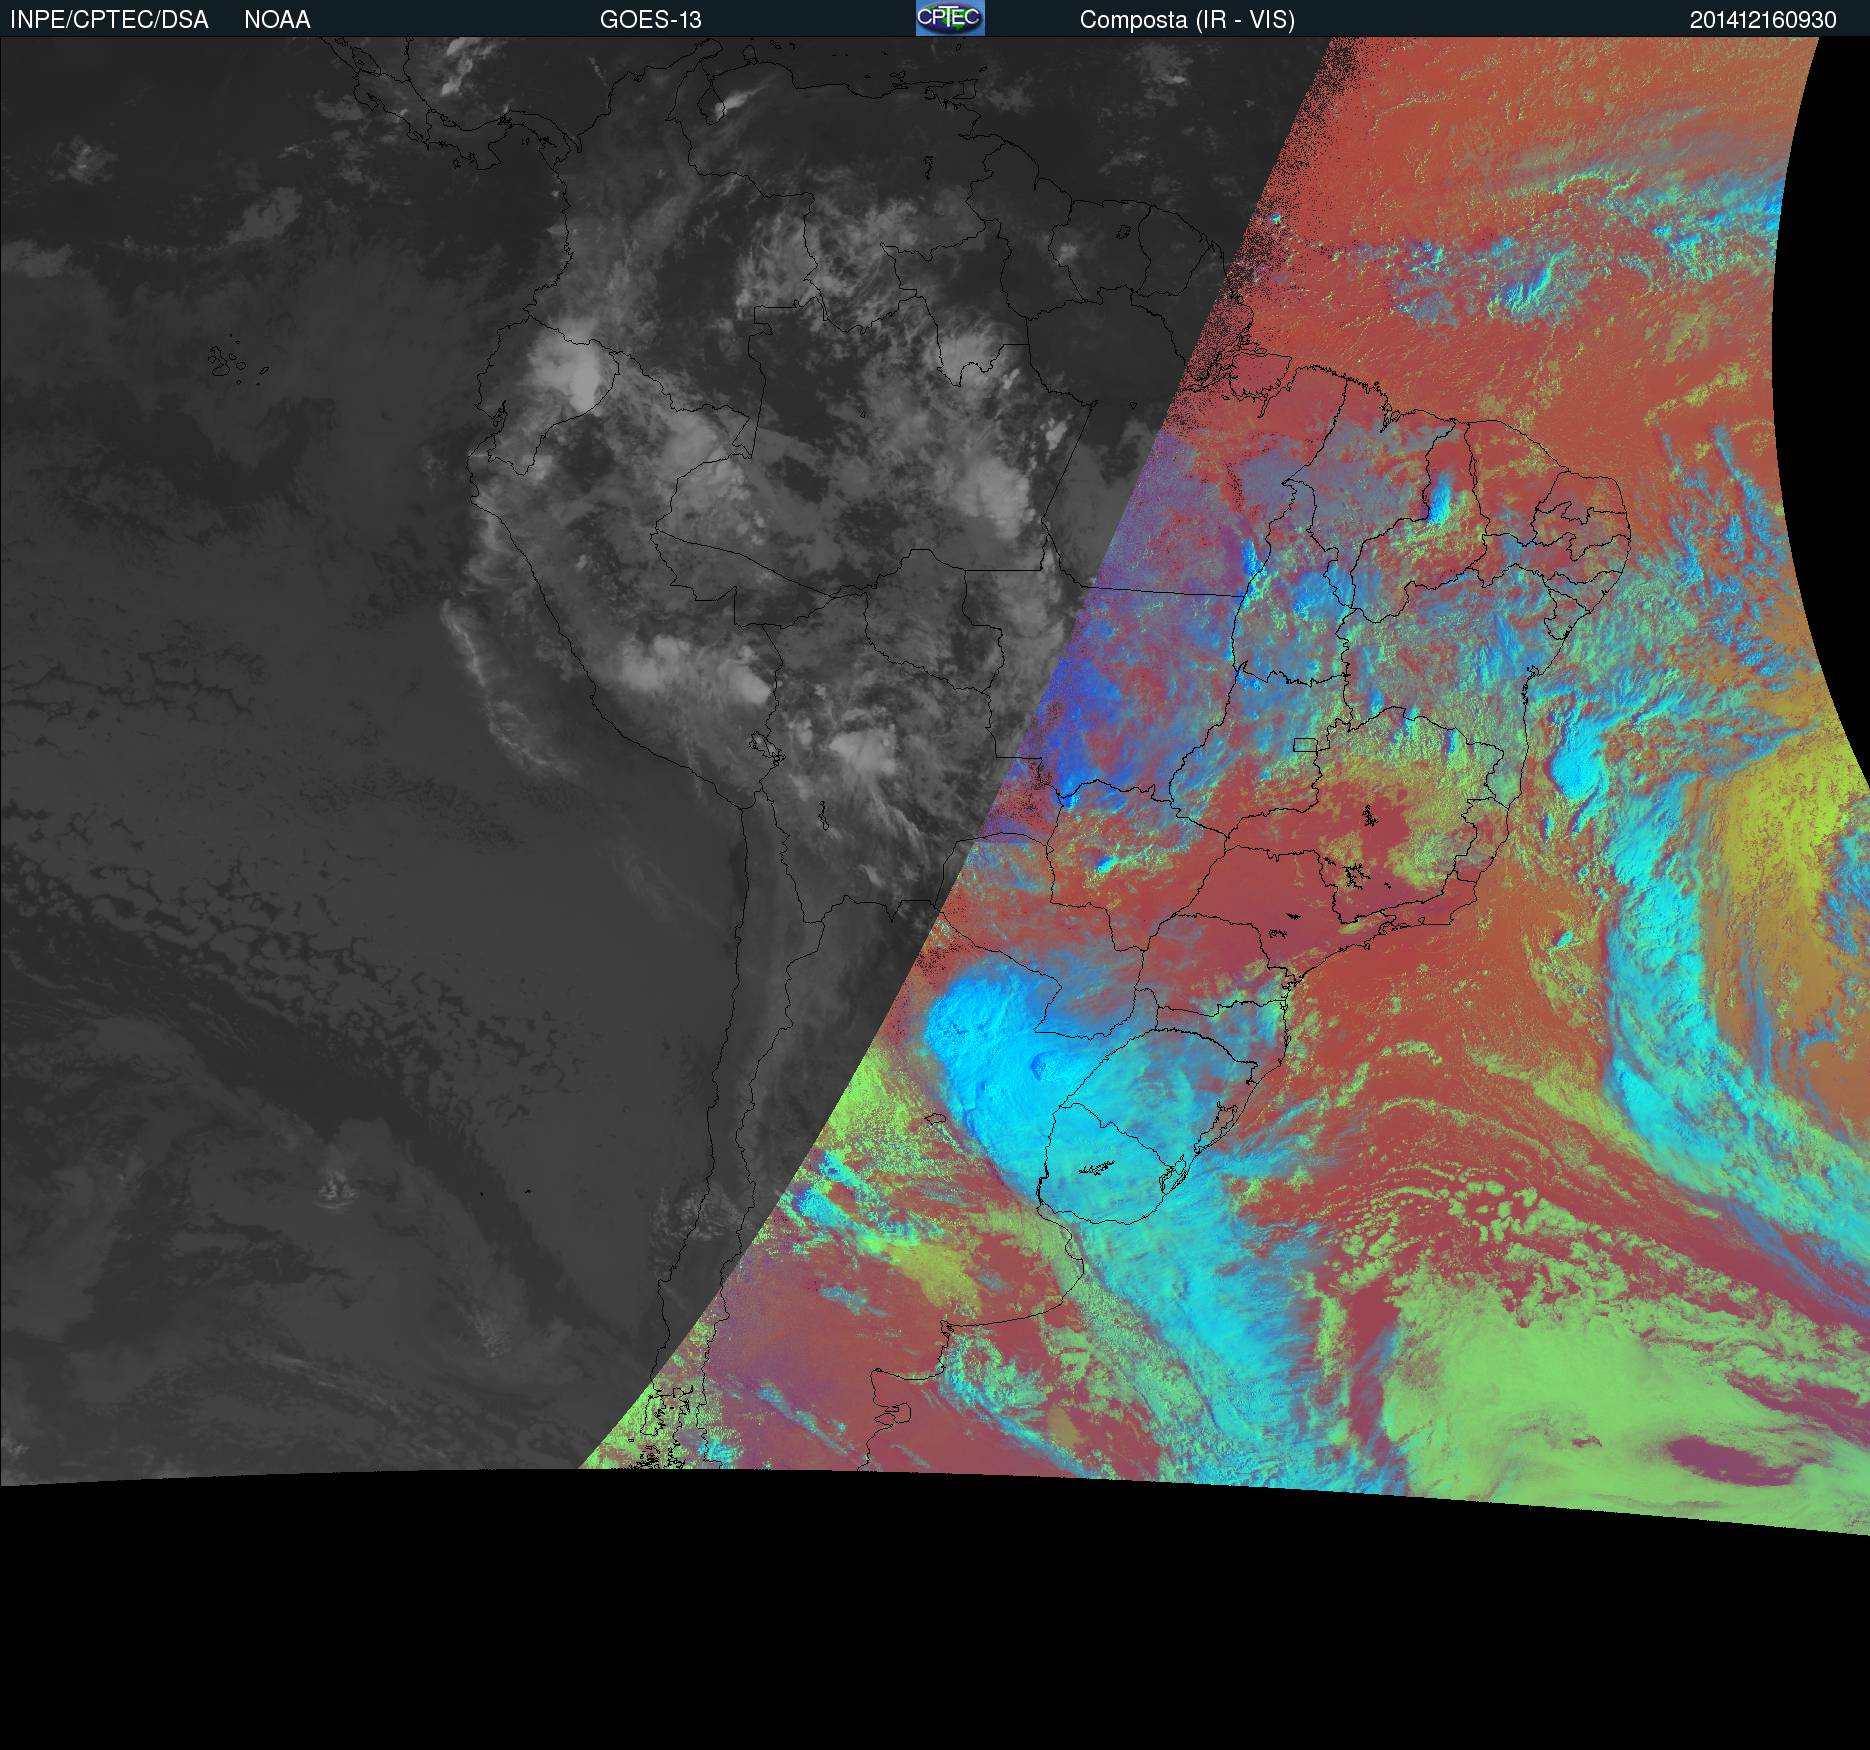The width and height of the screenshot is (1870, 1750).
Task: Click the CPTEC logo in the header
Action: tap(950, 18)
